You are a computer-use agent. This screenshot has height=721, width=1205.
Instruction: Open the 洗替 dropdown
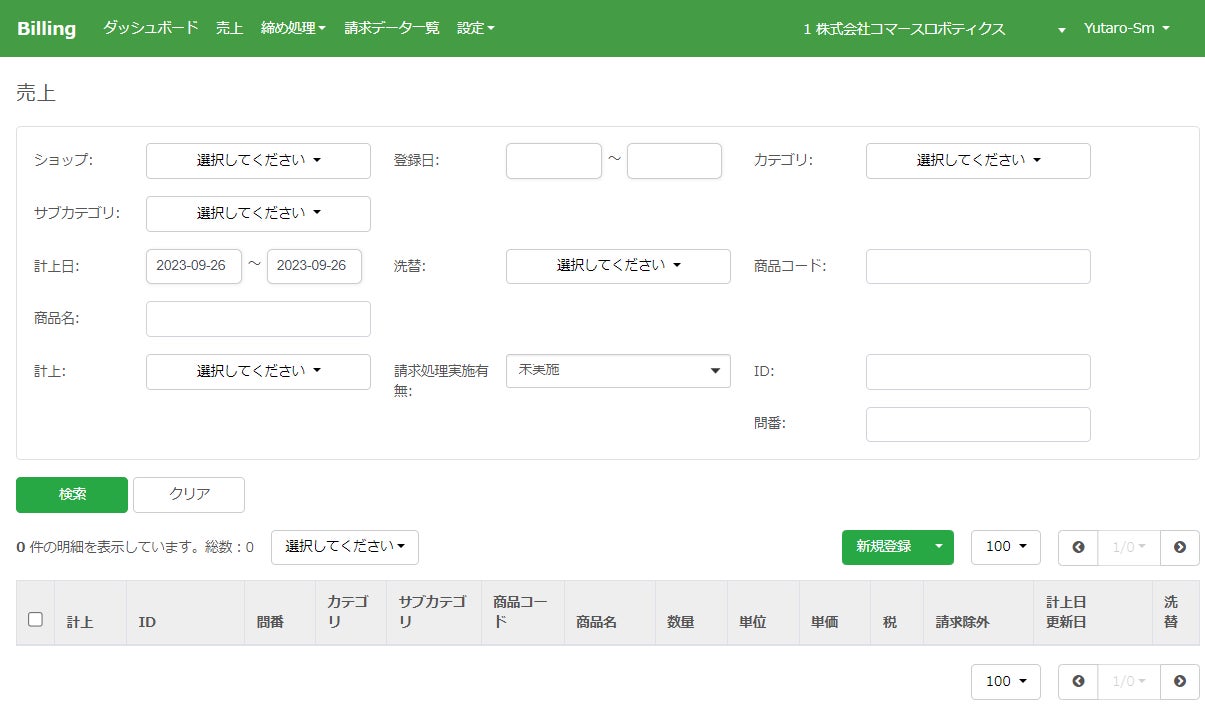(618, 266)
